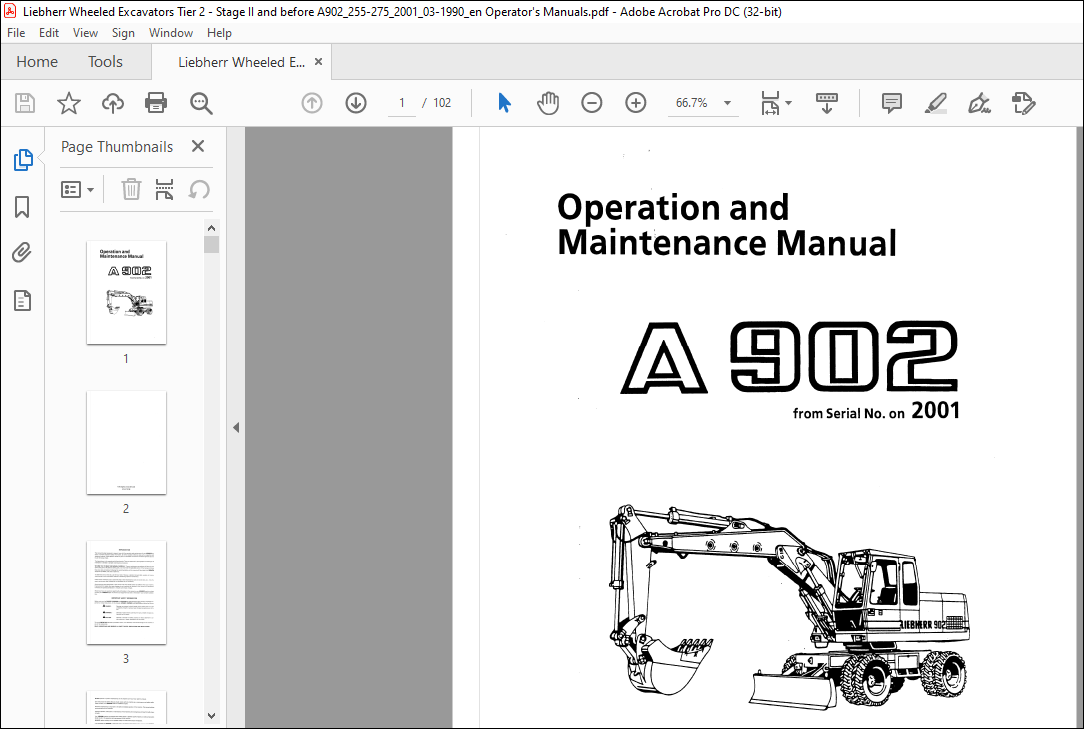Rotate page with thumbnail rotate icon
Viewport: 1084px width, 729px height.
pyautogui.click(x=199, y=189)
